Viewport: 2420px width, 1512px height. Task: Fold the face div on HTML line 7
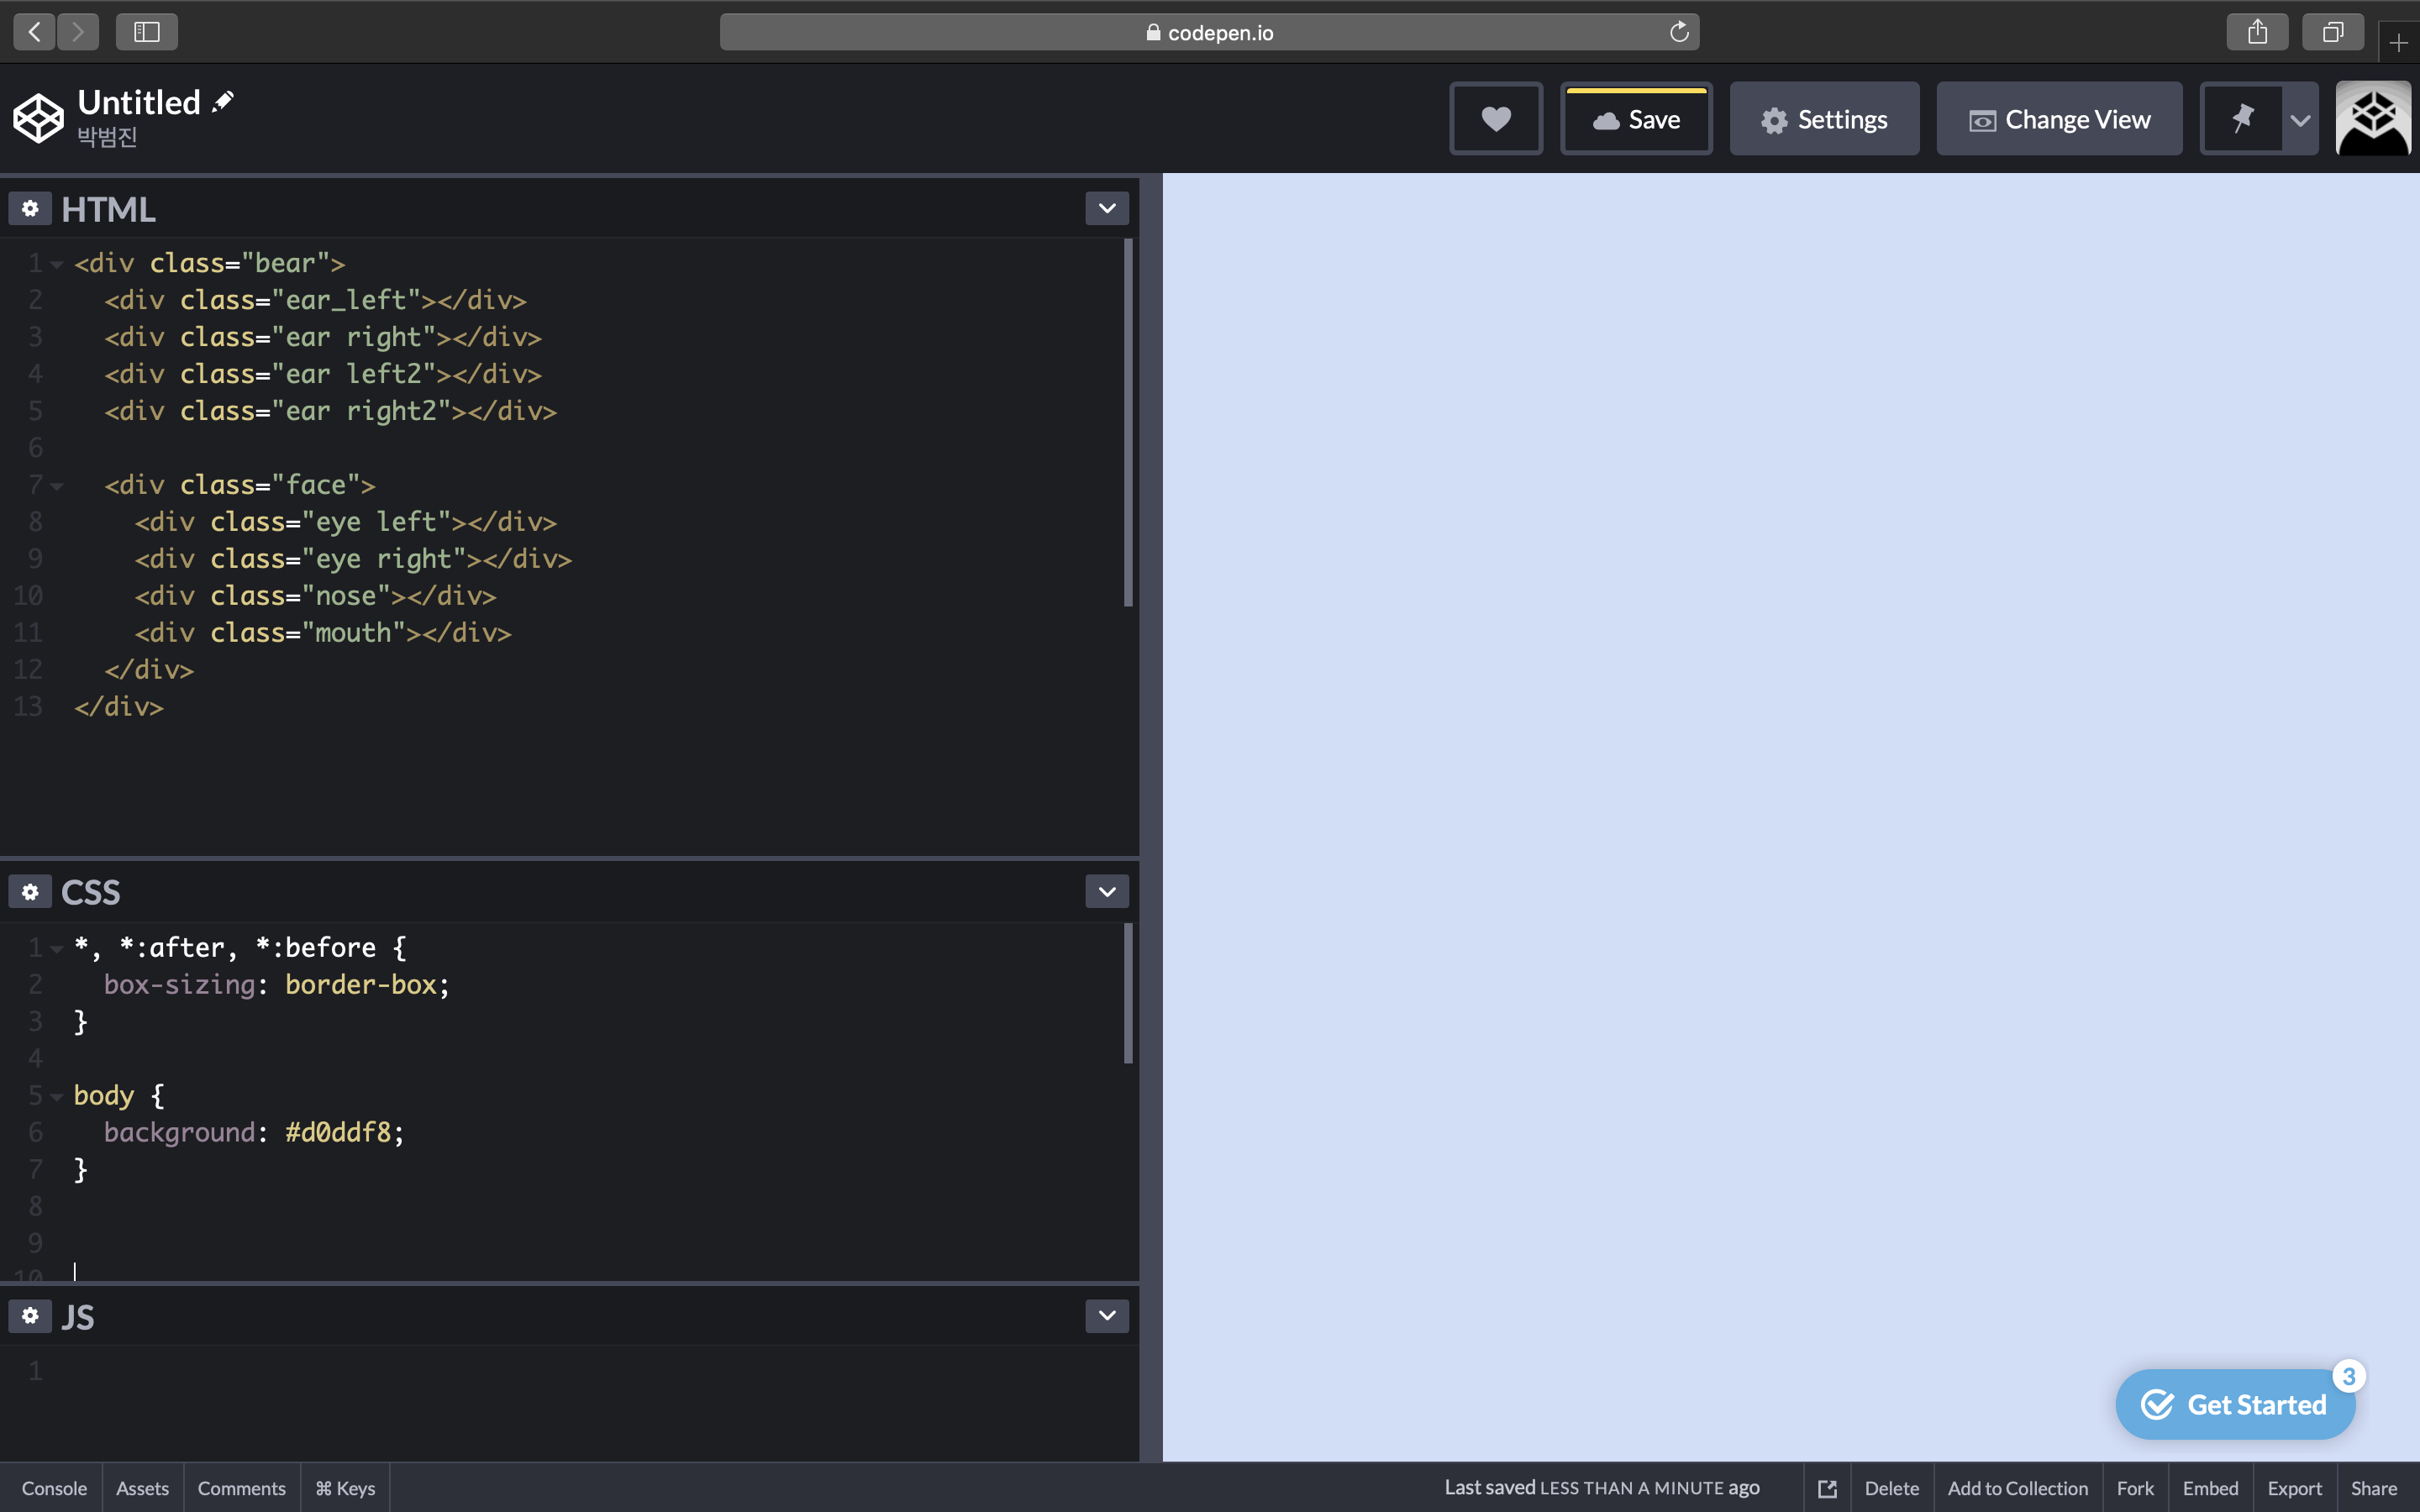coord(57,486)
